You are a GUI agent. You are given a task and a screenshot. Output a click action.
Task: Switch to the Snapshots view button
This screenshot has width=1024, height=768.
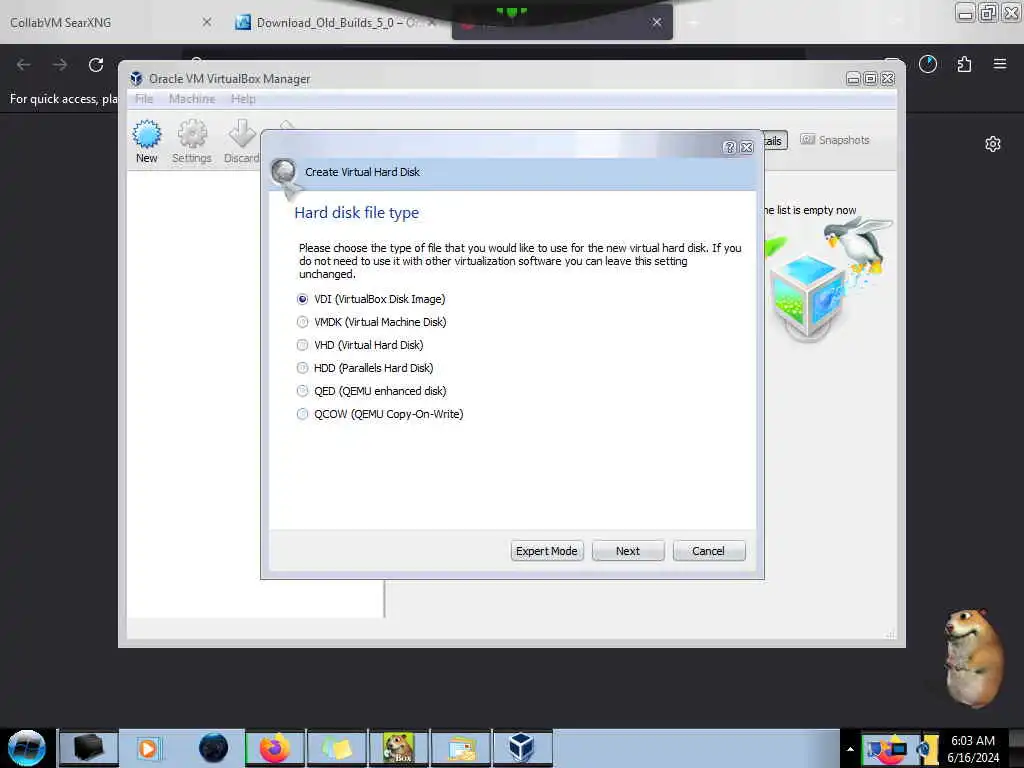point(835,140)
